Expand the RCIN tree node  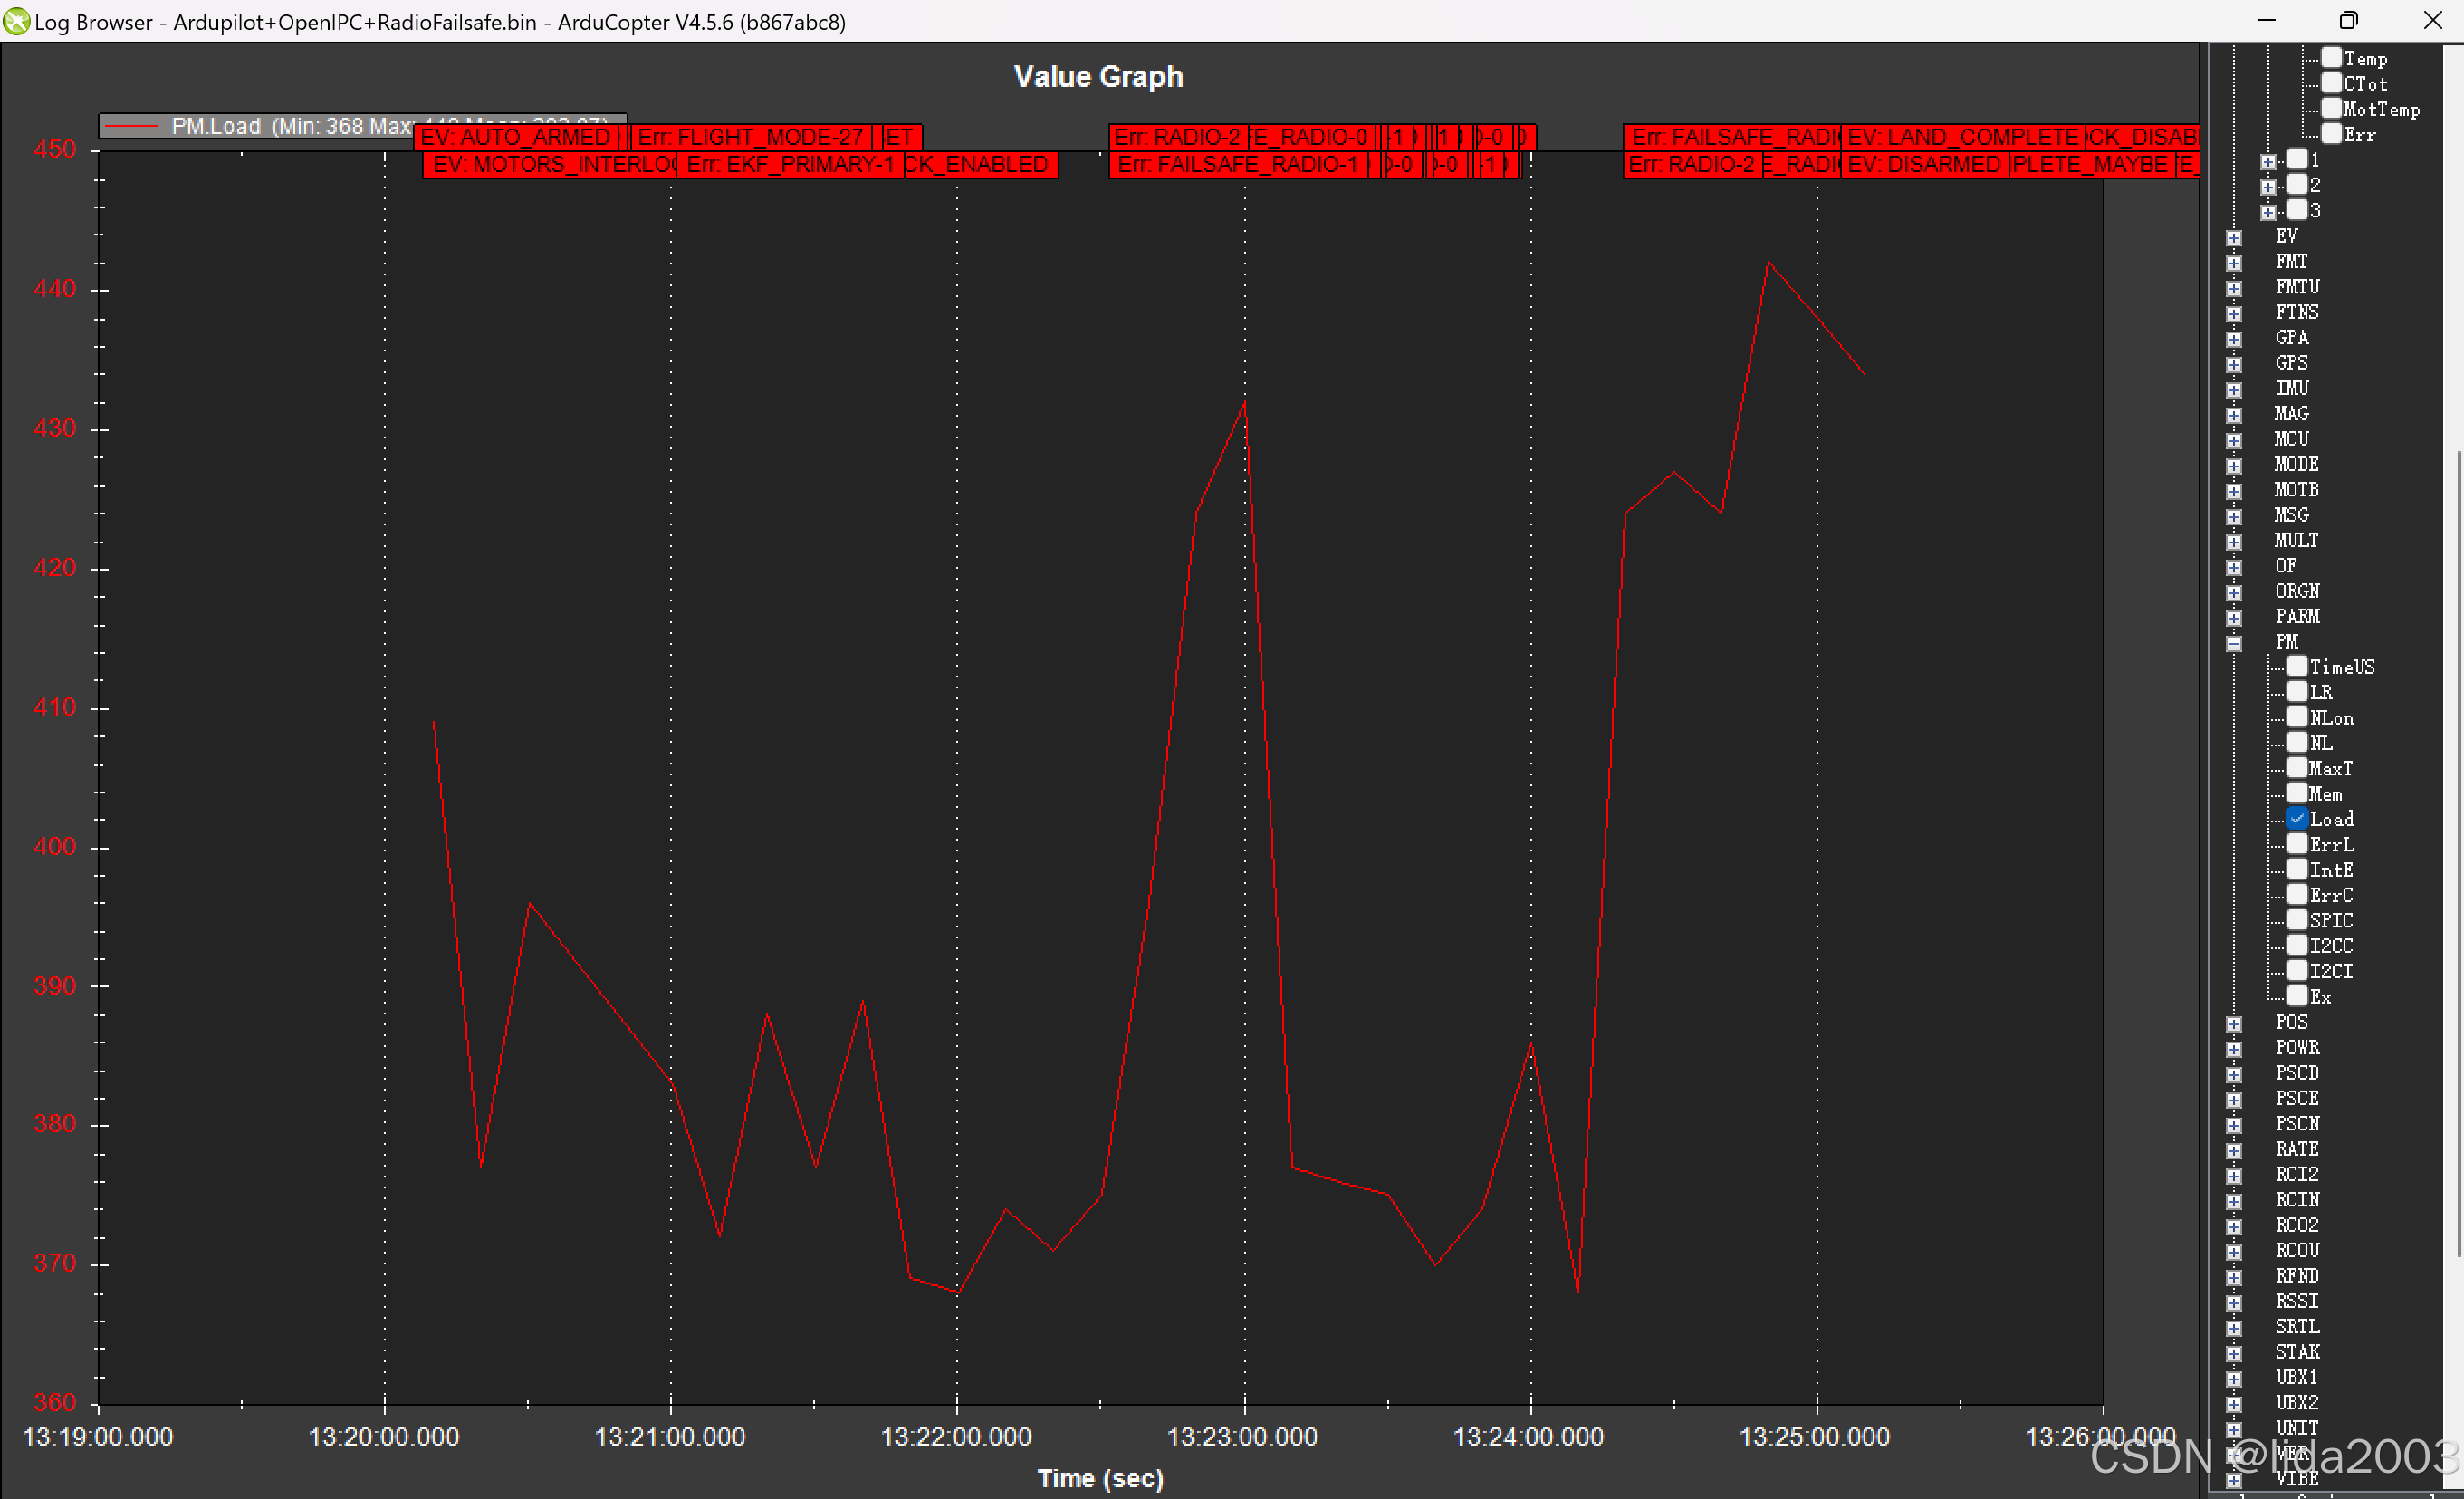(2234, 1201)
